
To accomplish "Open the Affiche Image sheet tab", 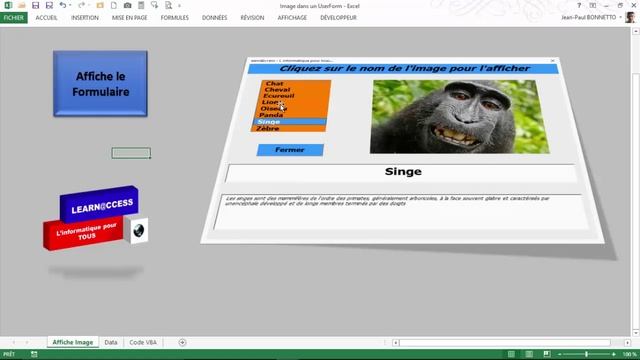I will click(73, 342).
